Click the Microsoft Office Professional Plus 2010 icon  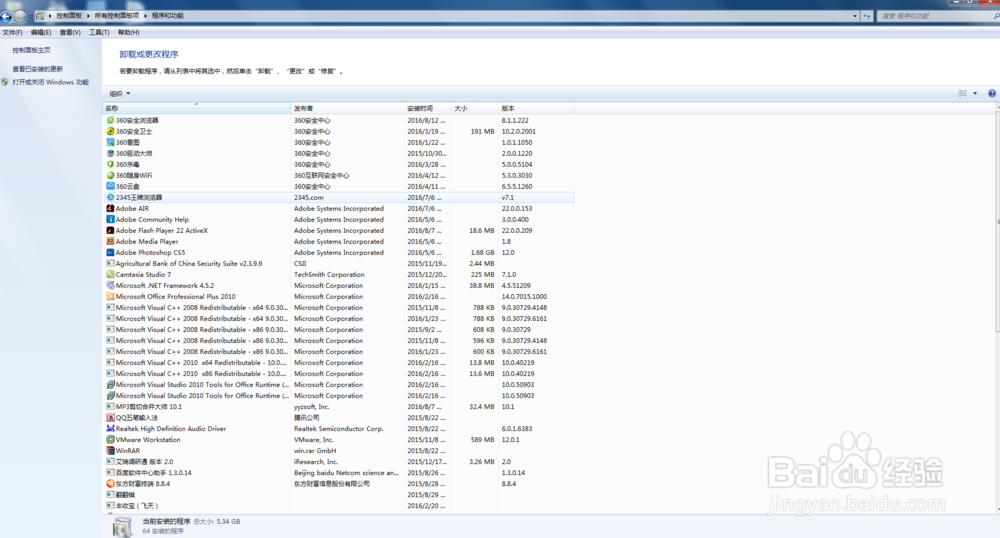(x=110, y=296)
